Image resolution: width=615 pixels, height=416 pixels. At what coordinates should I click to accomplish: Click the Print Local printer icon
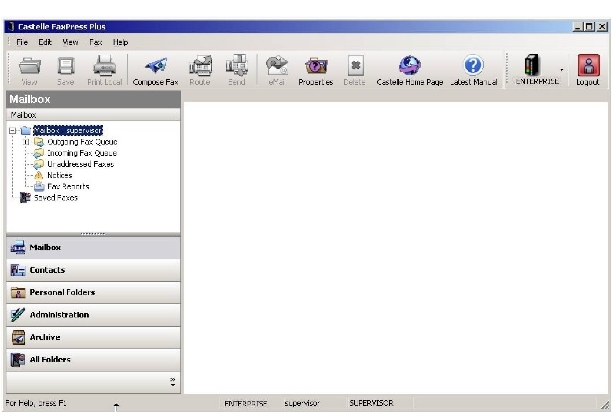[x=104, y=65]
